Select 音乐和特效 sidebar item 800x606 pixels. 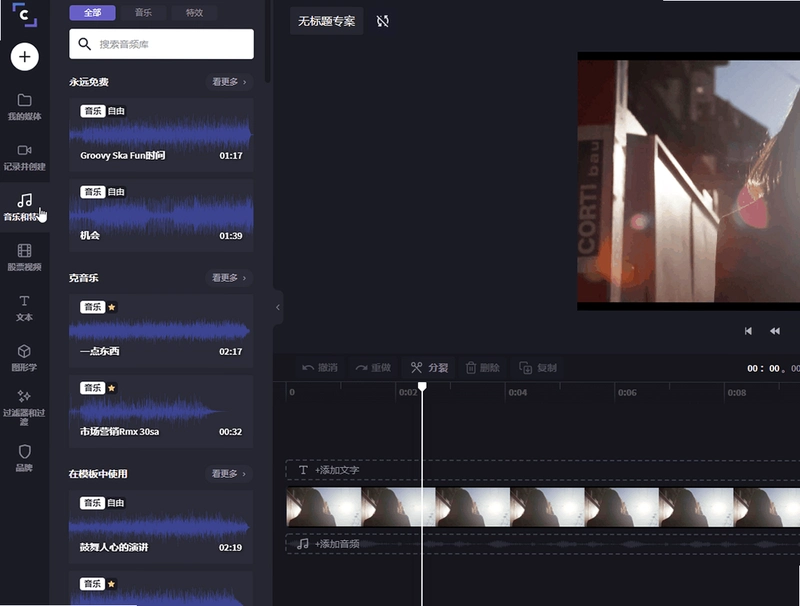click(24, 207)
